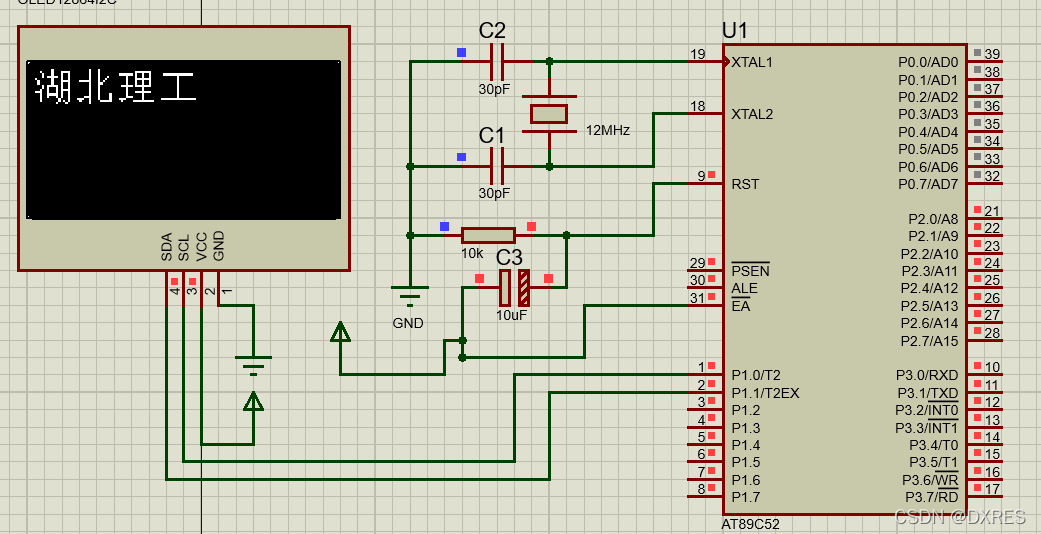The image size is (1041, 534).
Task: Click the P0.7/AD7 pin label
Action: pyautogui.click(x=928, y=184)
